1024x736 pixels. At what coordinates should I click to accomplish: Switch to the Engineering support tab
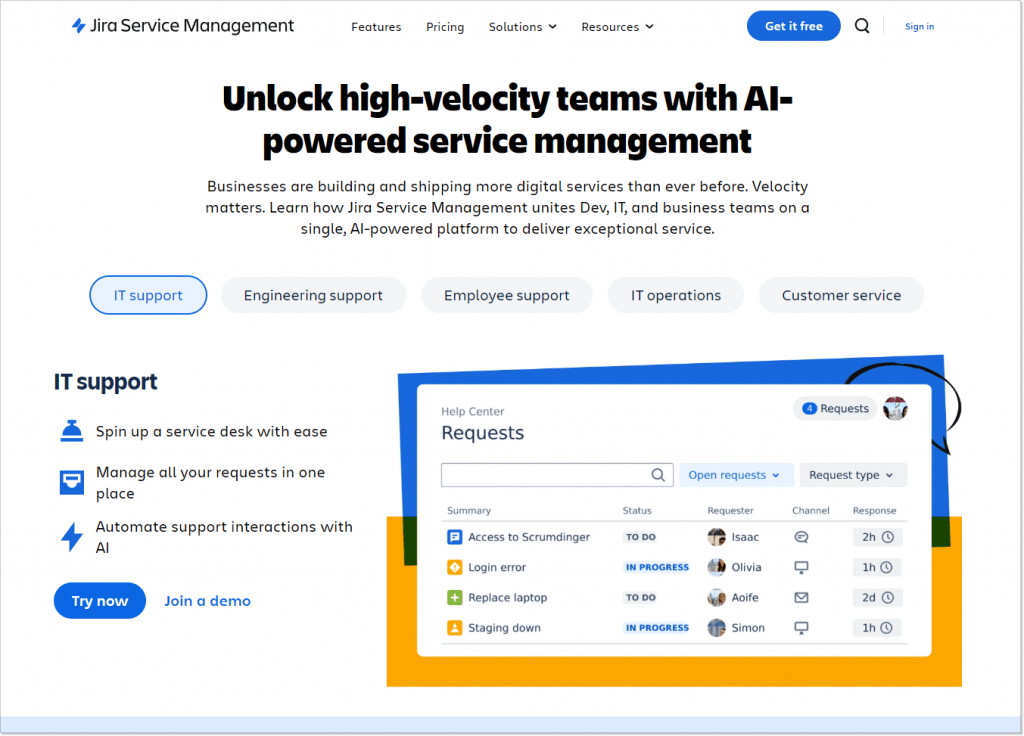tap(313, 295)
